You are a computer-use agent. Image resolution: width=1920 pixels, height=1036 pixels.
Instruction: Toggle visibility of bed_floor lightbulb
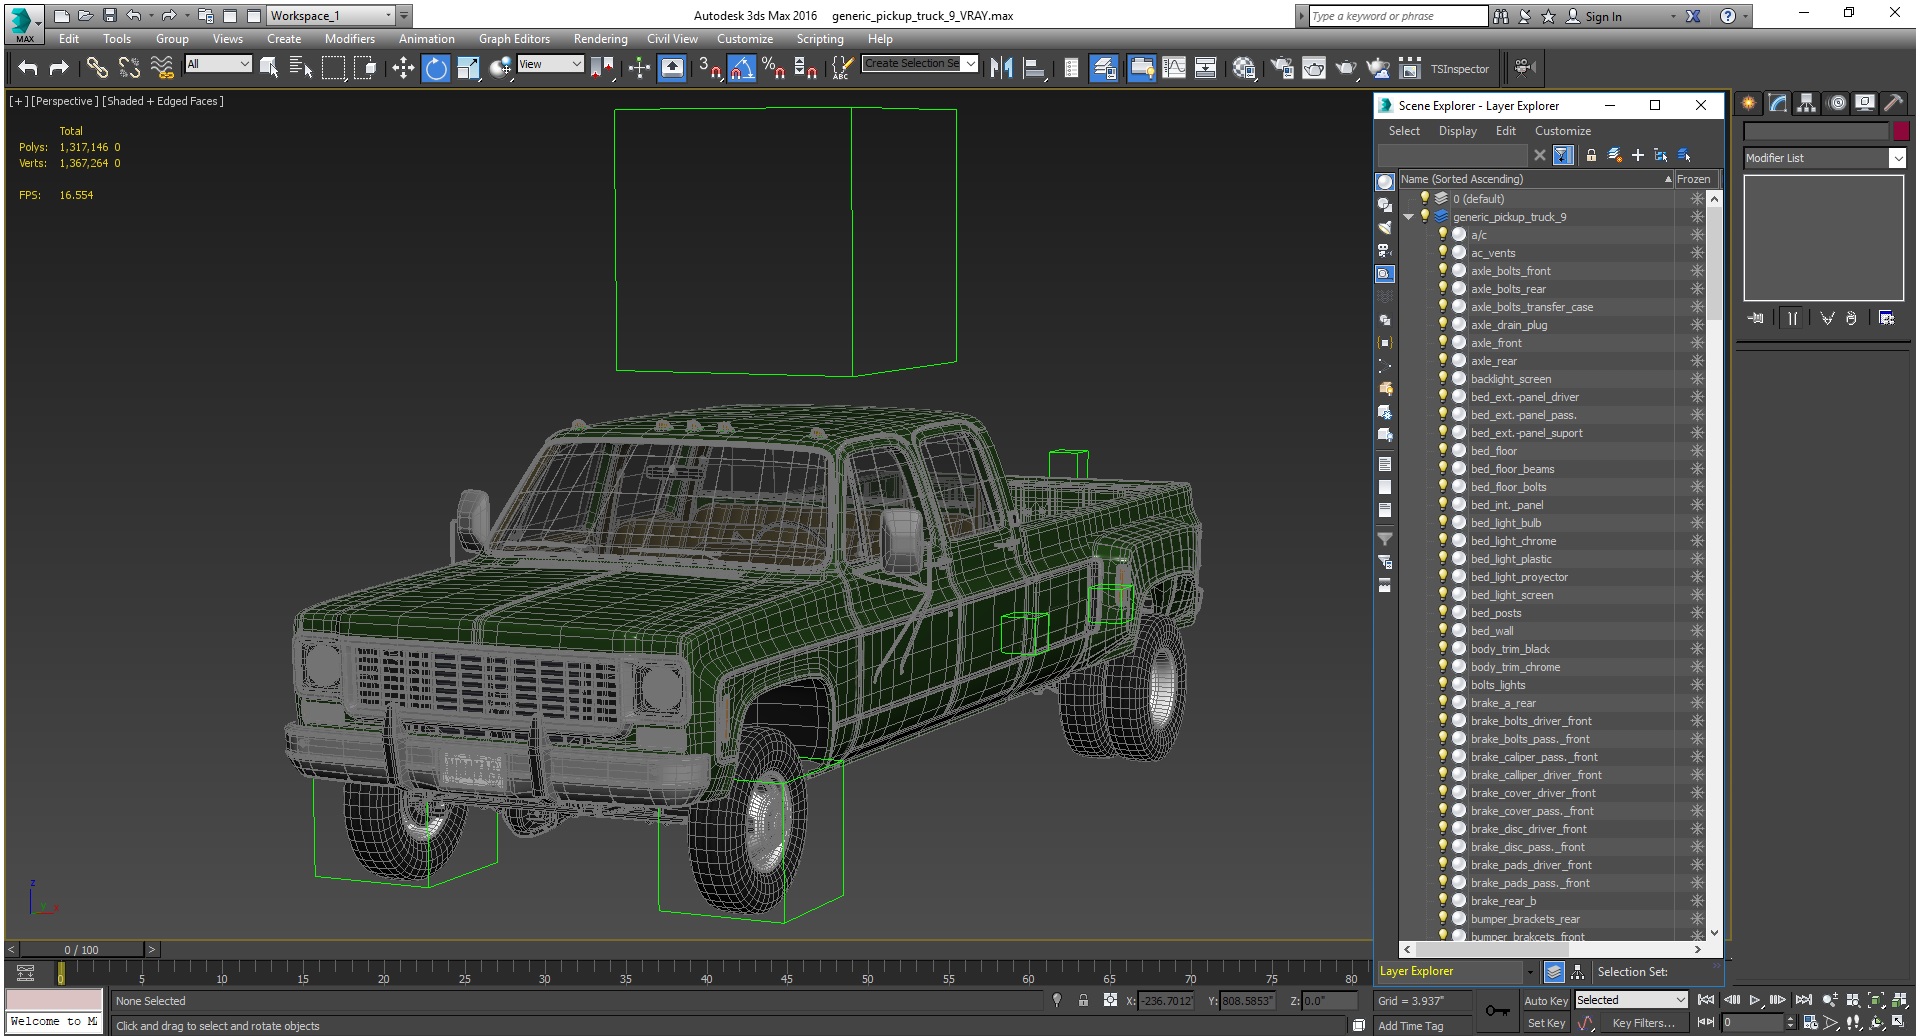coord(1443,451)
